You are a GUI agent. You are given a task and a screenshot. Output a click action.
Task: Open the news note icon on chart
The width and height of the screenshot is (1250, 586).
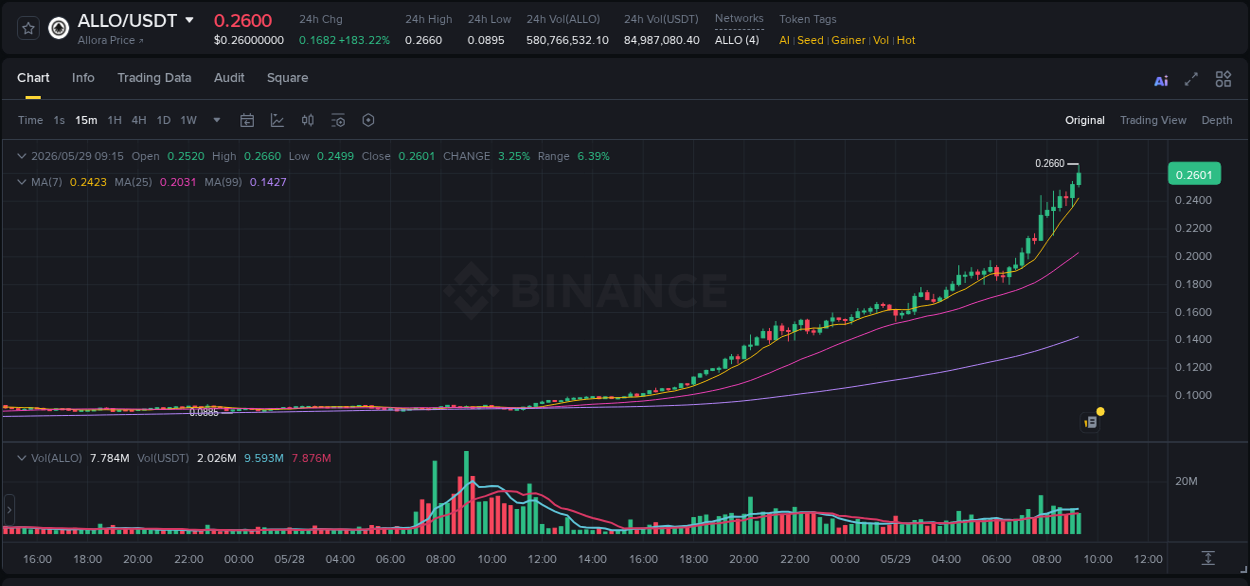1091,422
